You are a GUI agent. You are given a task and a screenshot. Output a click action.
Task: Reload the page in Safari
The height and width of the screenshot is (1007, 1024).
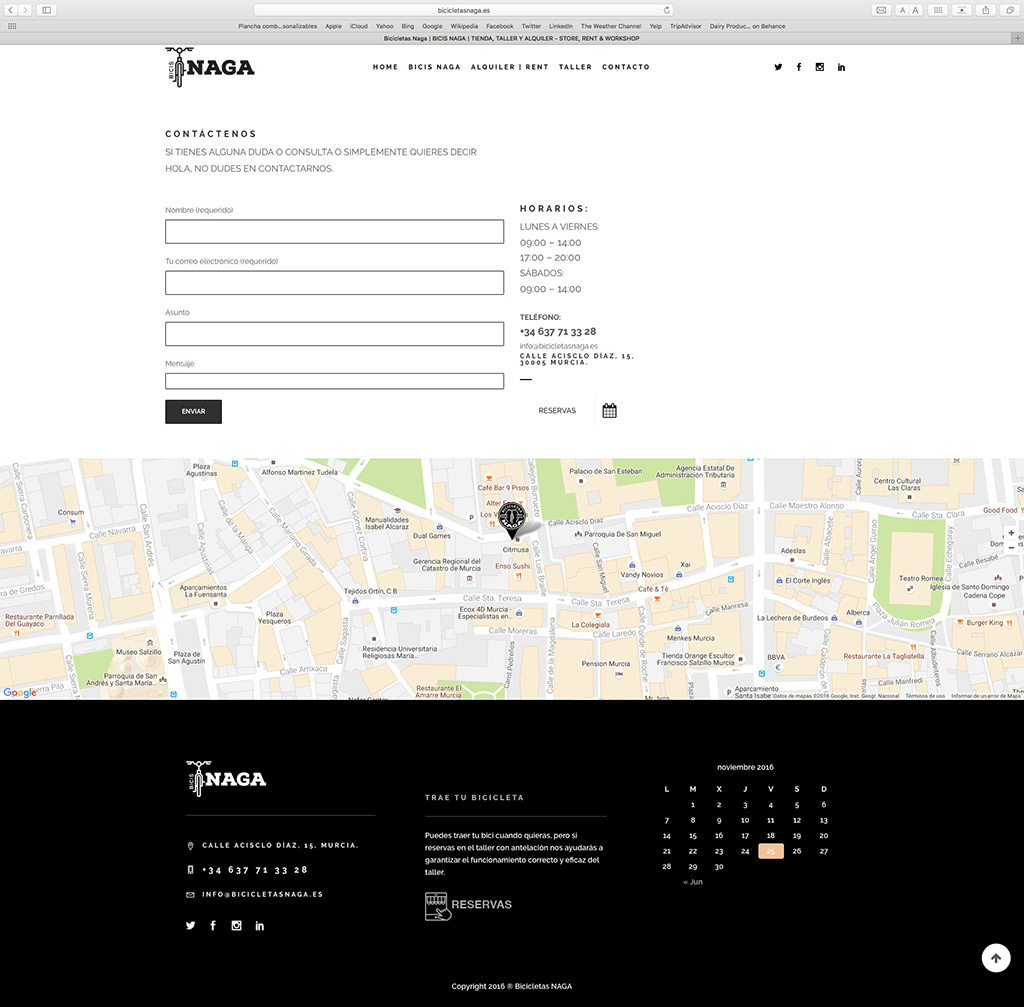click(667, 10)
